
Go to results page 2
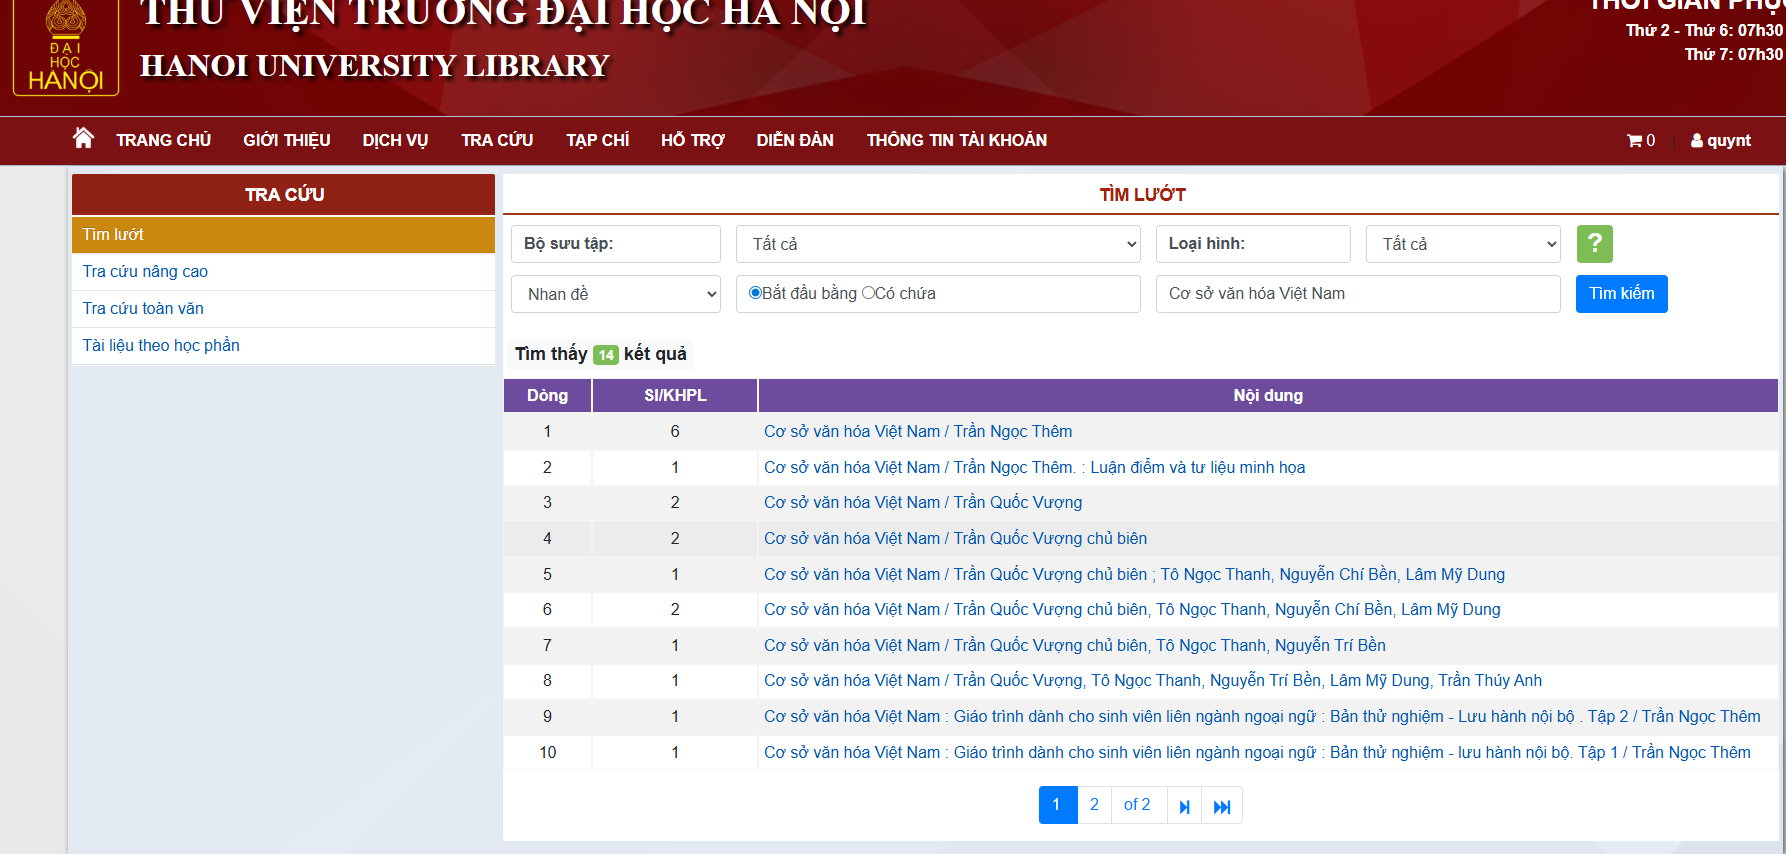point(1094,805)
